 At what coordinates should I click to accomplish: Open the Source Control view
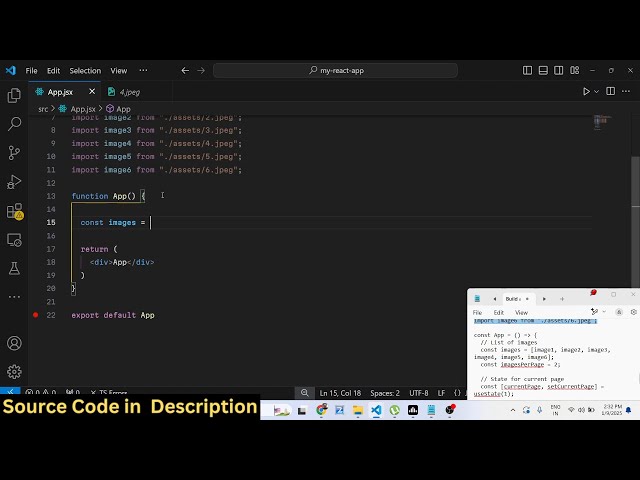pos(14,153)
